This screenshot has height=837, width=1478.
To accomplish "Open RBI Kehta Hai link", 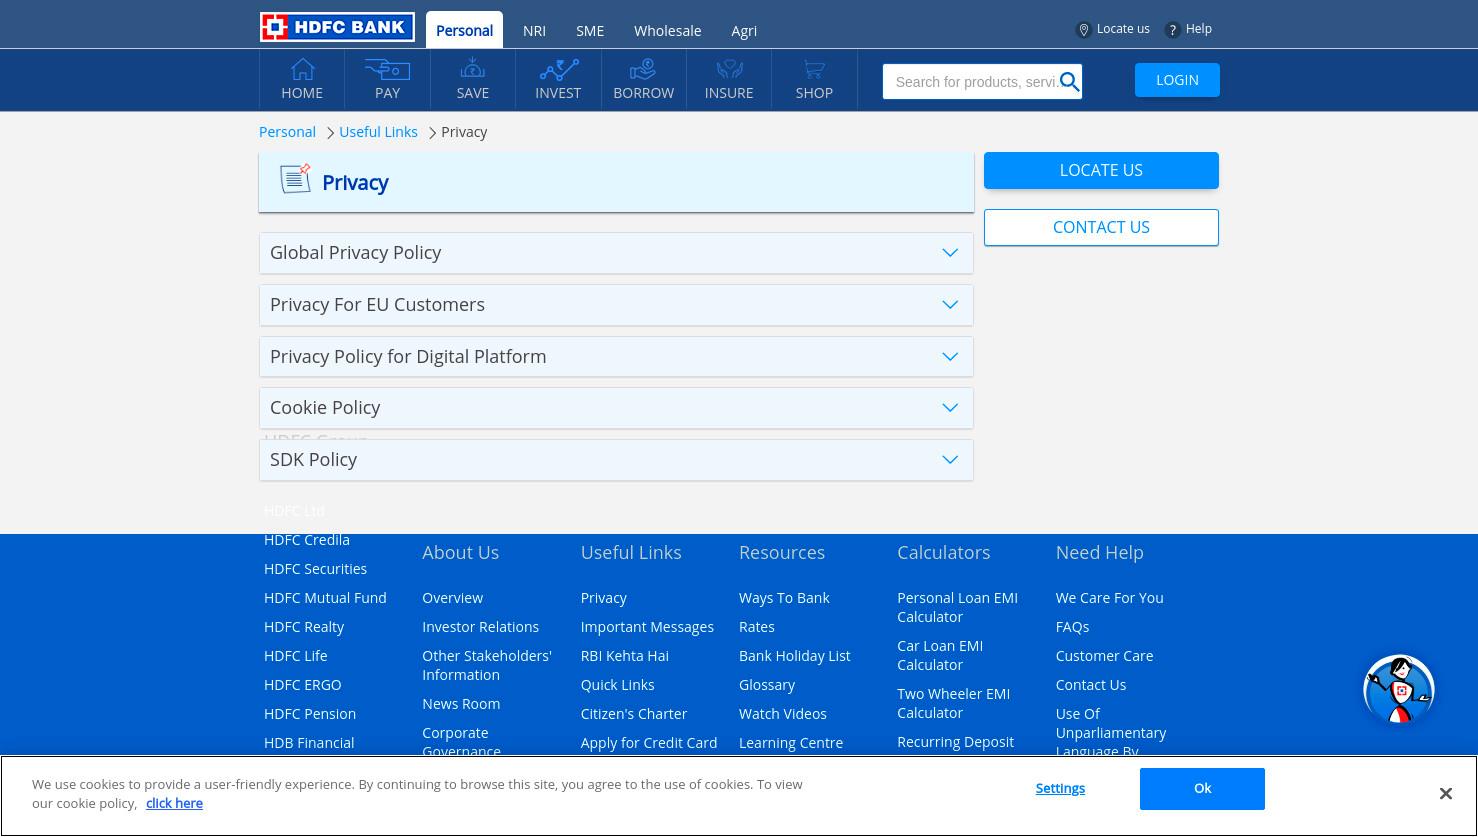I will coord(625,656).
